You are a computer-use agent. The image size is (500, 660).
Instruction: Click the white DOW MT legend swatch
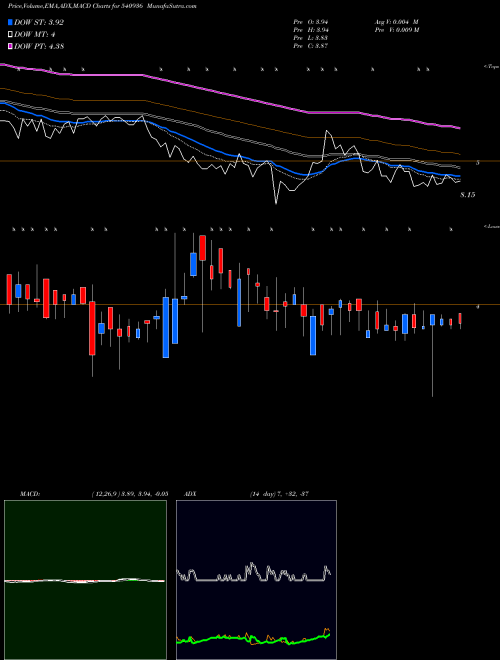(x=10, y=35)
